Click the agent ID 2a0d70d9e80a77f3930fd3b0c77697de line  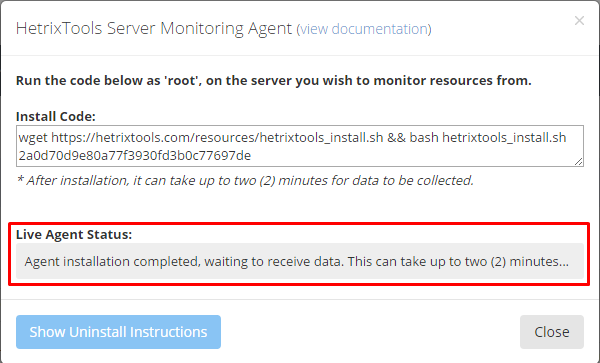click(135, 156)
